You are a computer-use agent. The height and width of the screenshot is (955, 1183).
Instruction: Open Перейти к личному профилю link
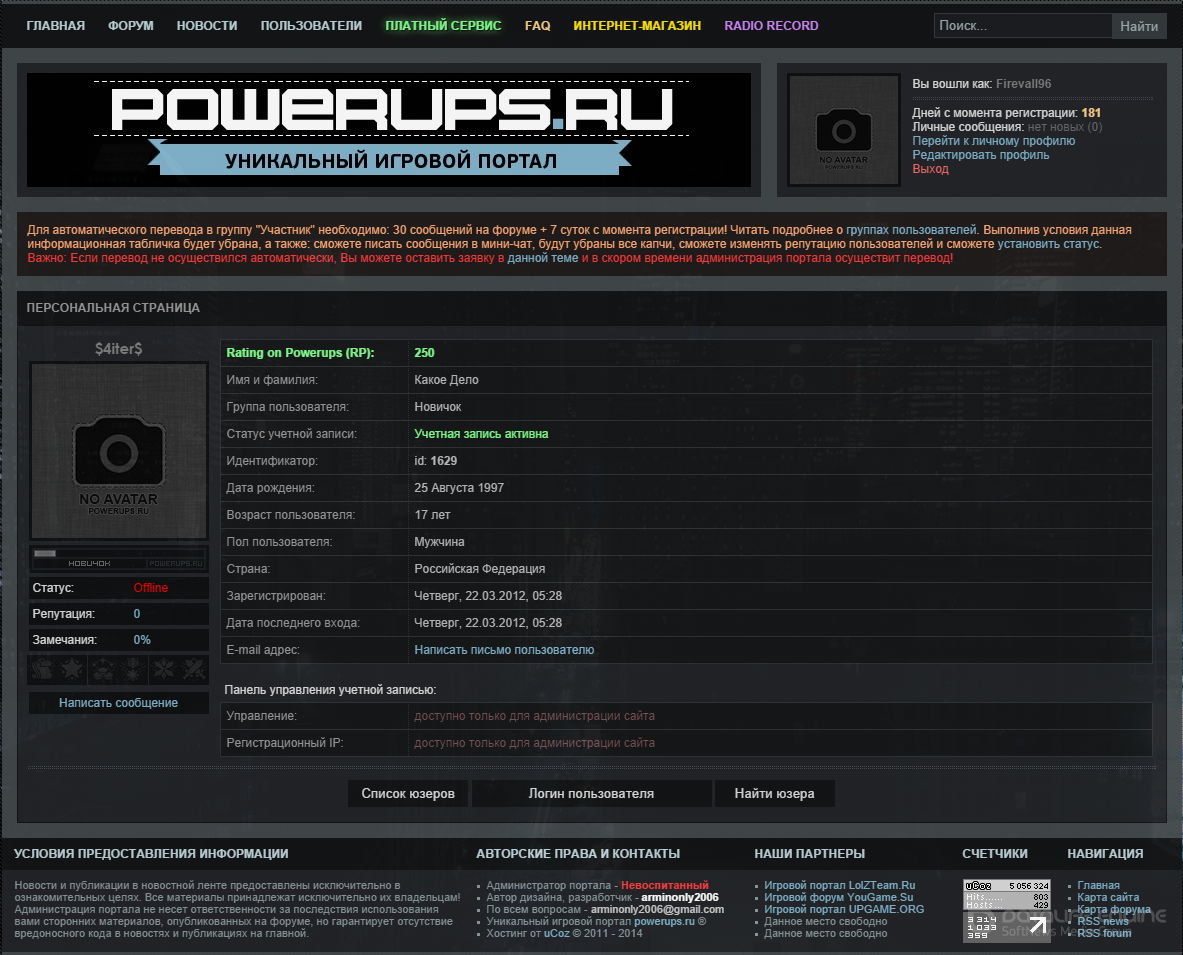coord(993,141)
